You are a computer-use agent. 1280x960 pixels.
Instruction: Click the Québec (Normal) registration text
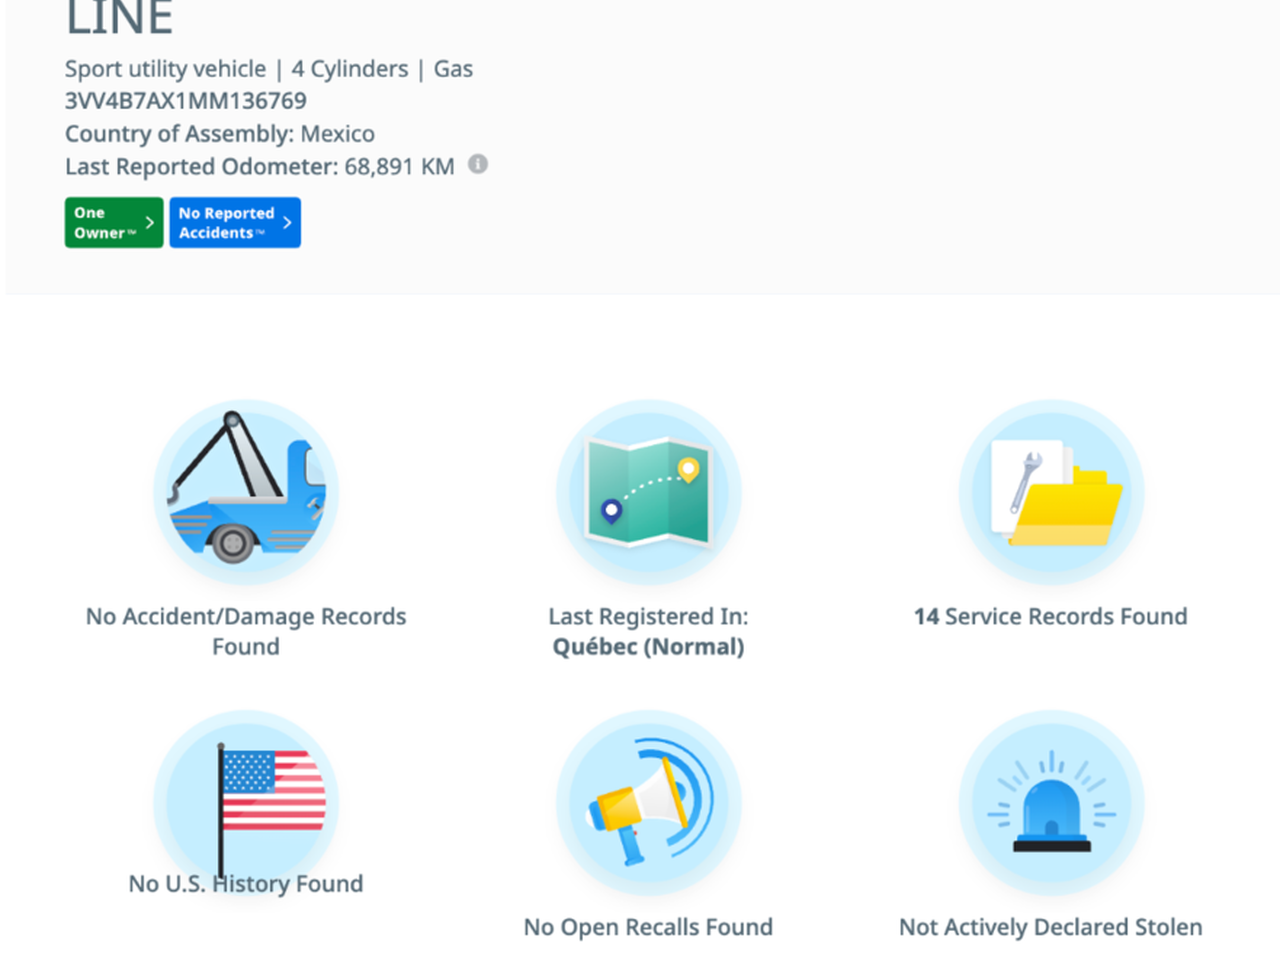pos(649,647)
